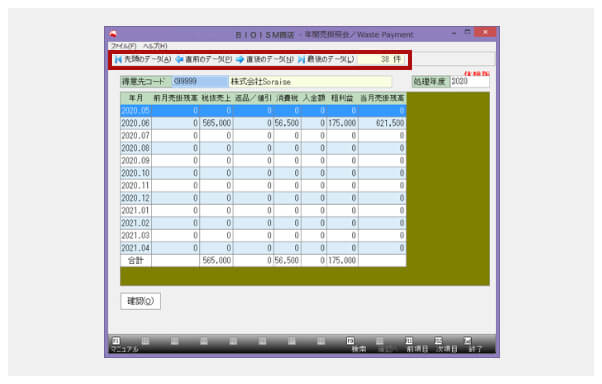Open the ファイル(F) menu
This screenshot has width=602, height=384.
coord(124,46)
